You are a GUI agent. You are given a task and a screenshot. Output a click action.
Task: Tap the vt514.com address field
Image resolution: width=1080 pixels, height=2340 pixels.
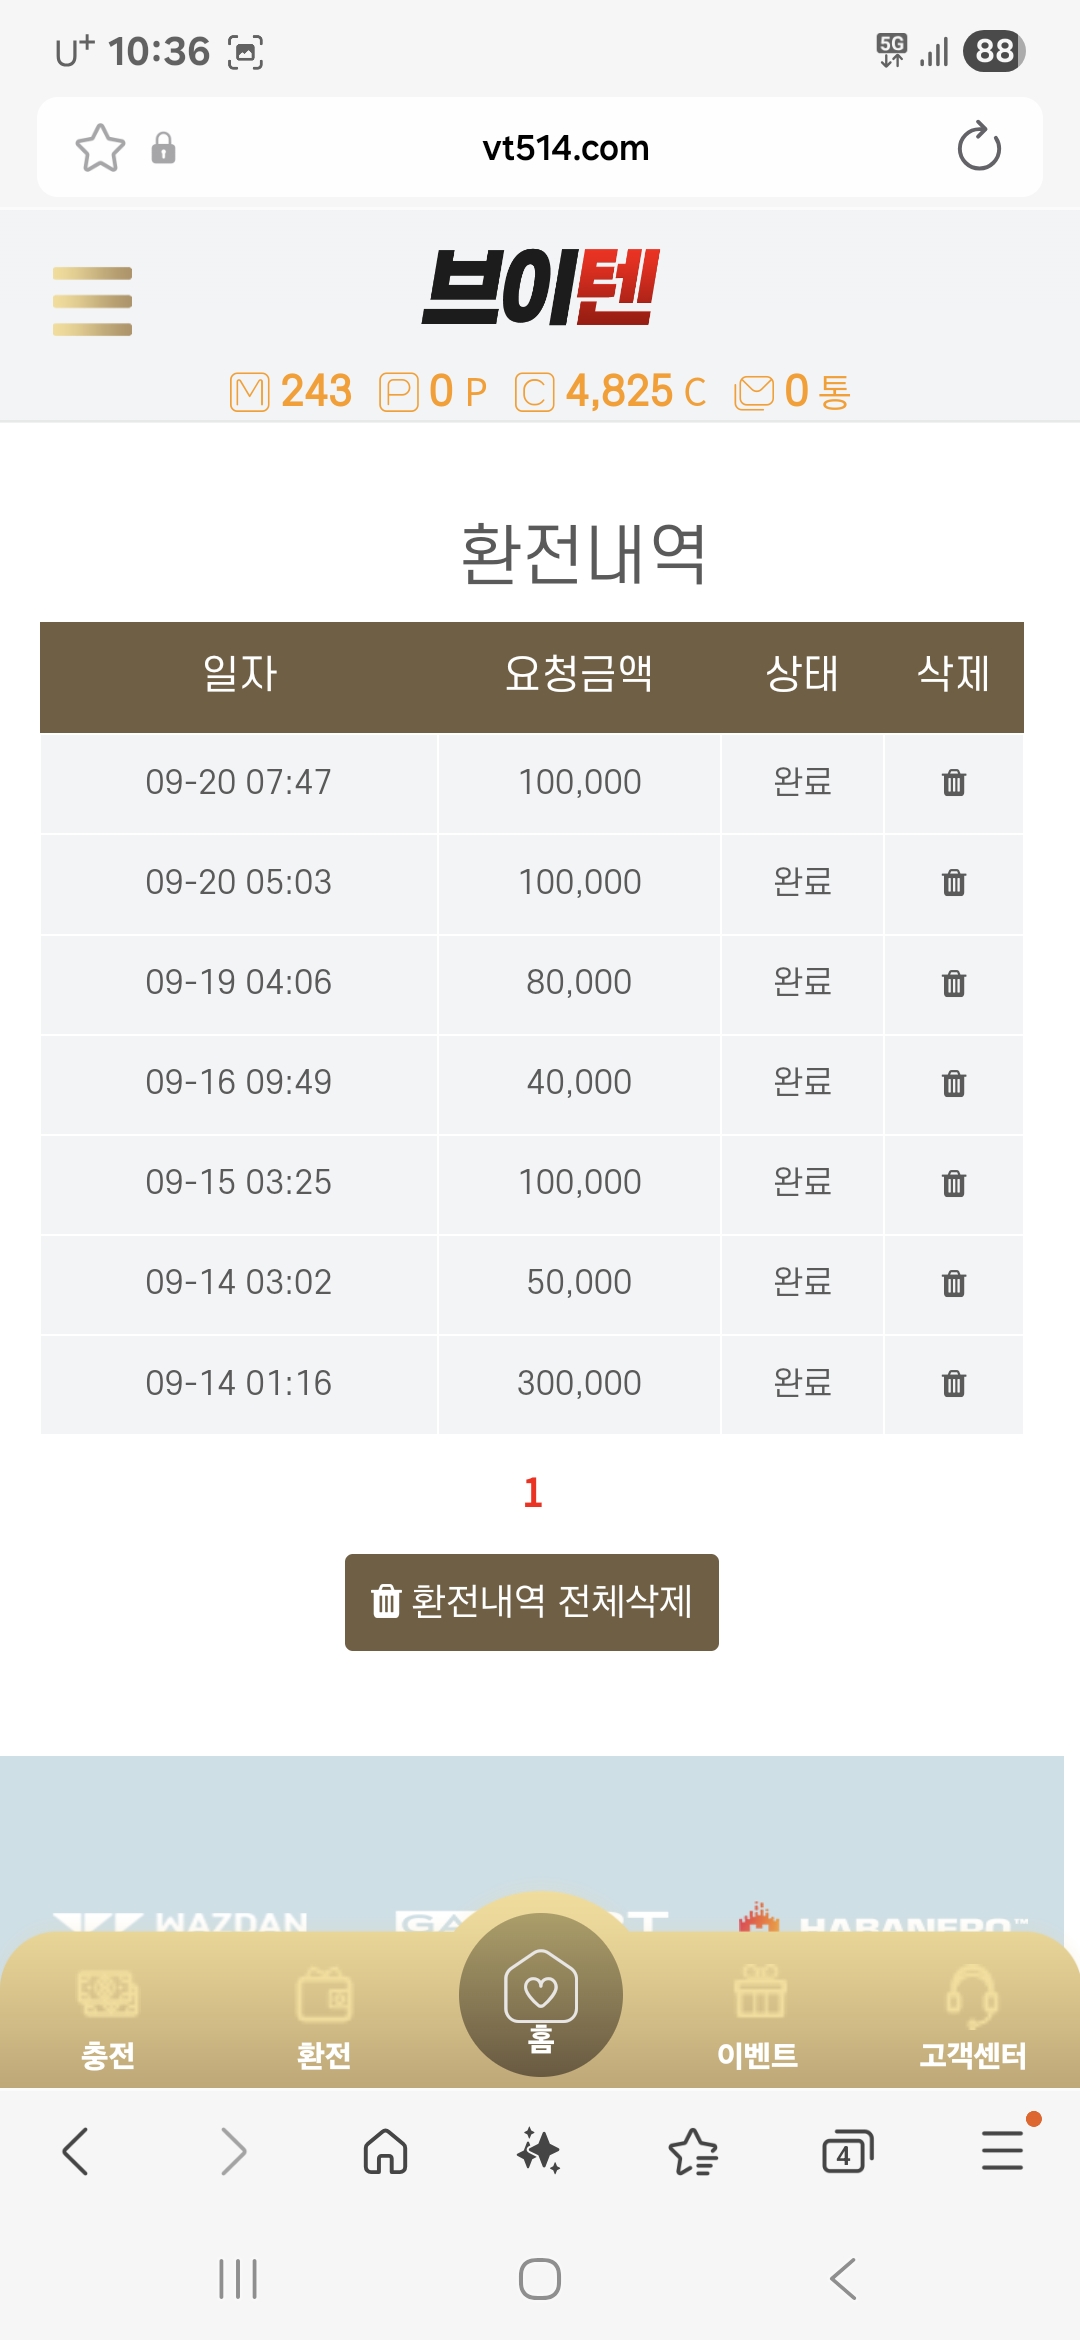pos(566,148)
